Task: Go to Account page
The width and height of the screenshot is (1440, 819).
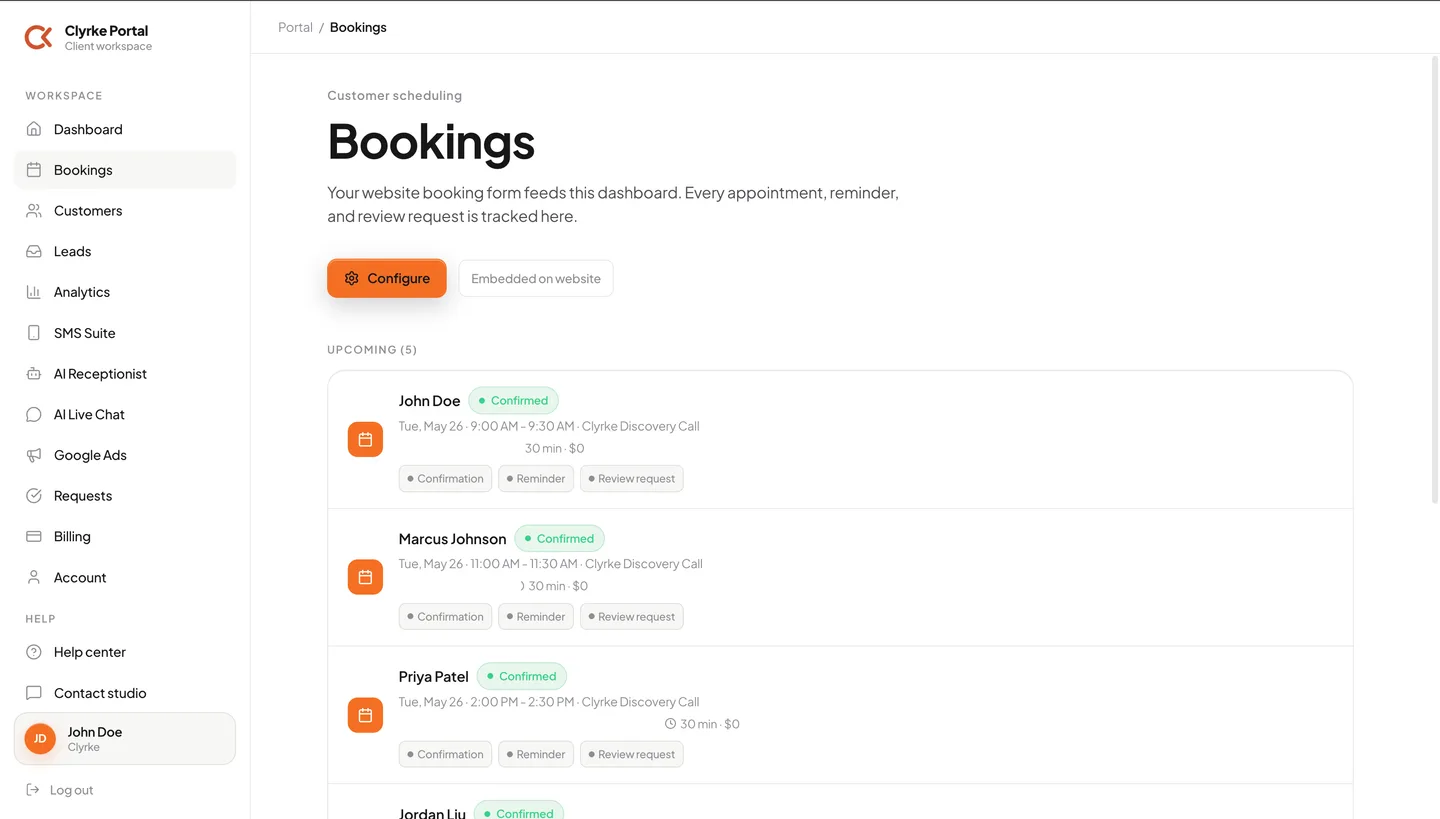Action: point(125,577)
